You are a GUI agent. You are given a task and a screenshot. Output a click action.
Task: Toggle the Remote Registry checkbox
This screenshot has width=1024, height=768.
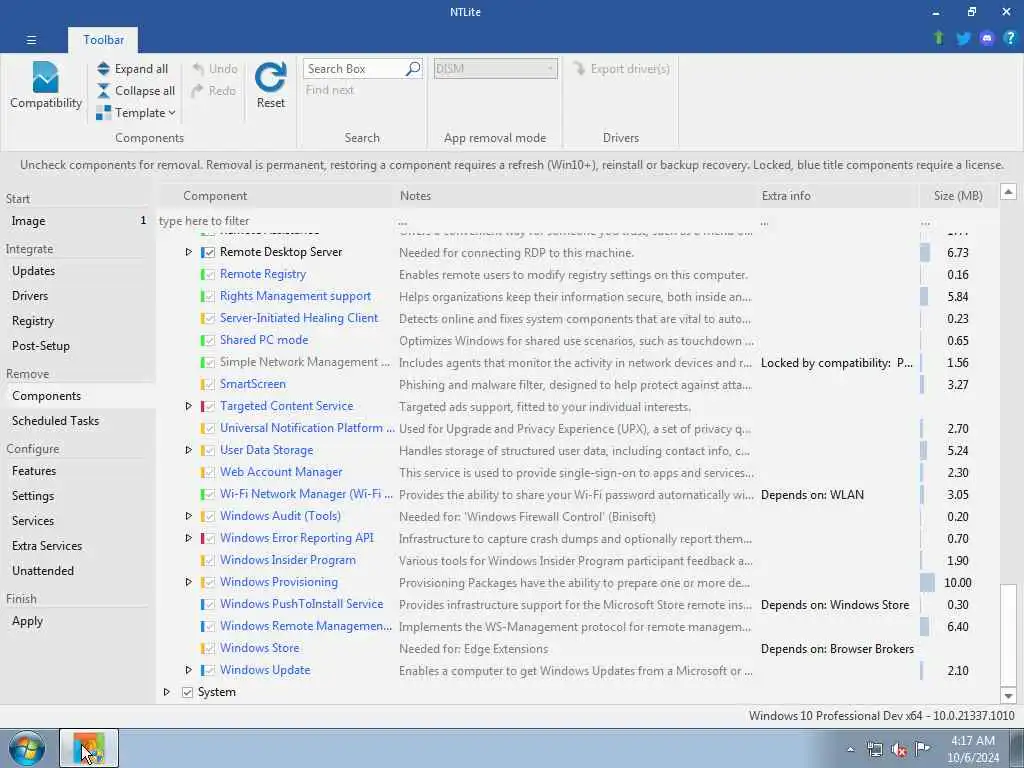210,275
